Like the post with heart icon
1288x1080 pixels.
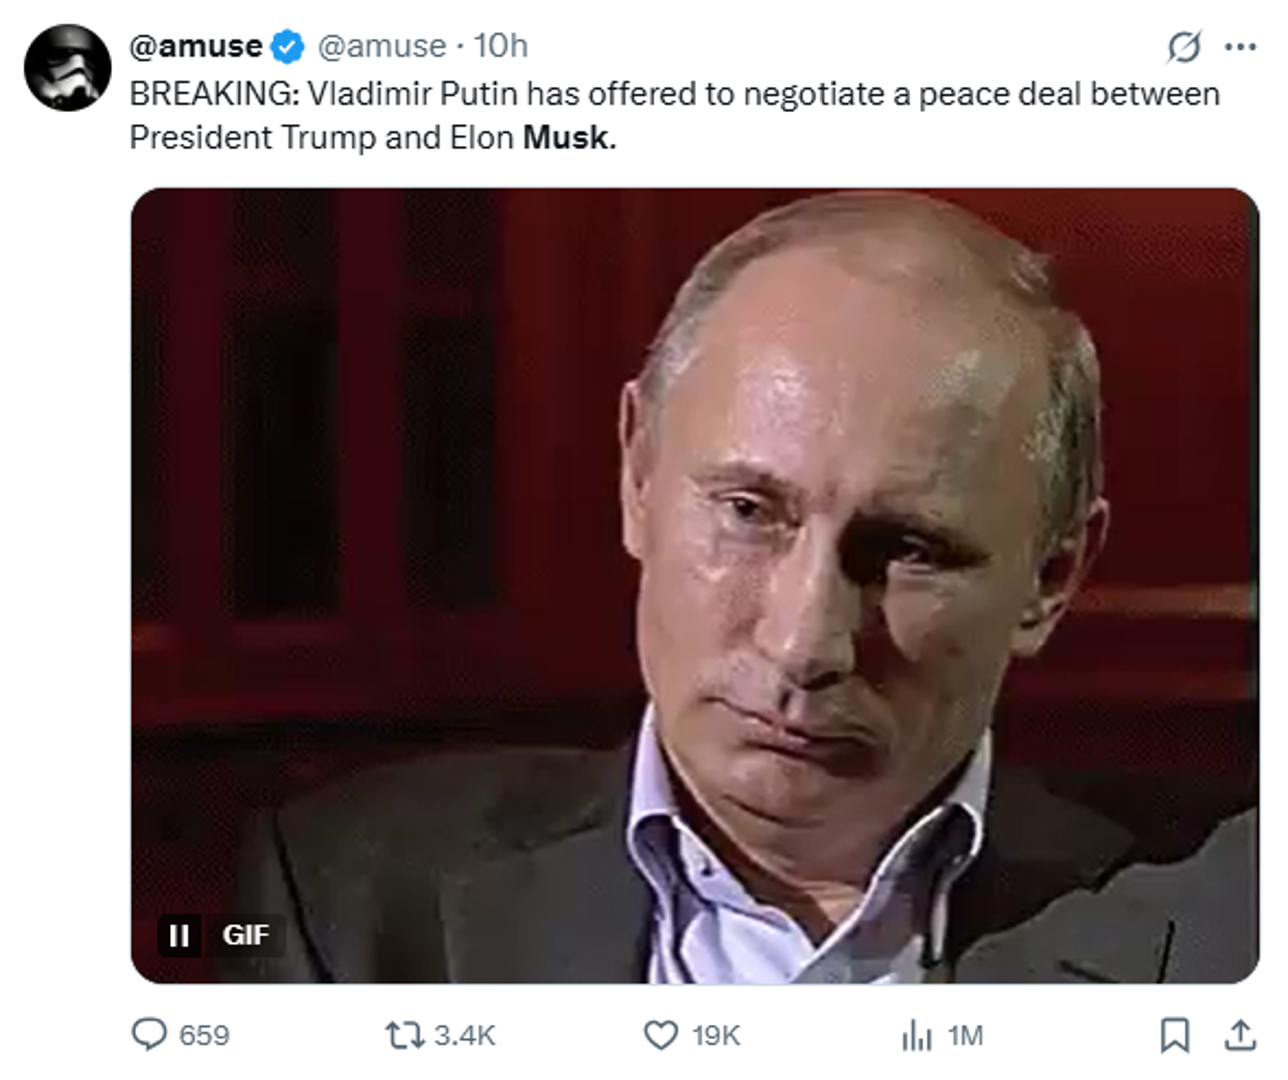pos(660,1035)
